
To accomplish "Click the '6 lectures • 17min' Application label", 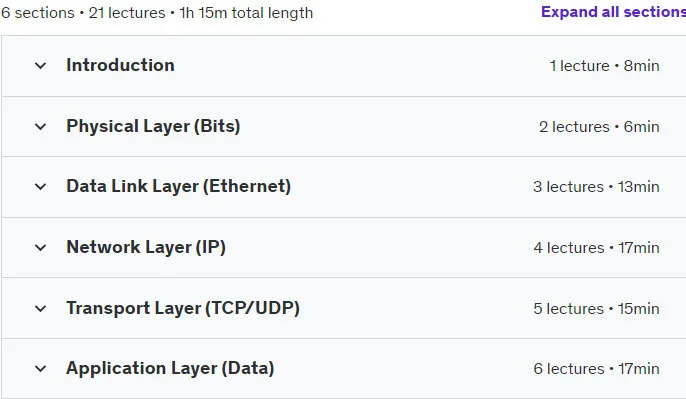I will 596,369.
